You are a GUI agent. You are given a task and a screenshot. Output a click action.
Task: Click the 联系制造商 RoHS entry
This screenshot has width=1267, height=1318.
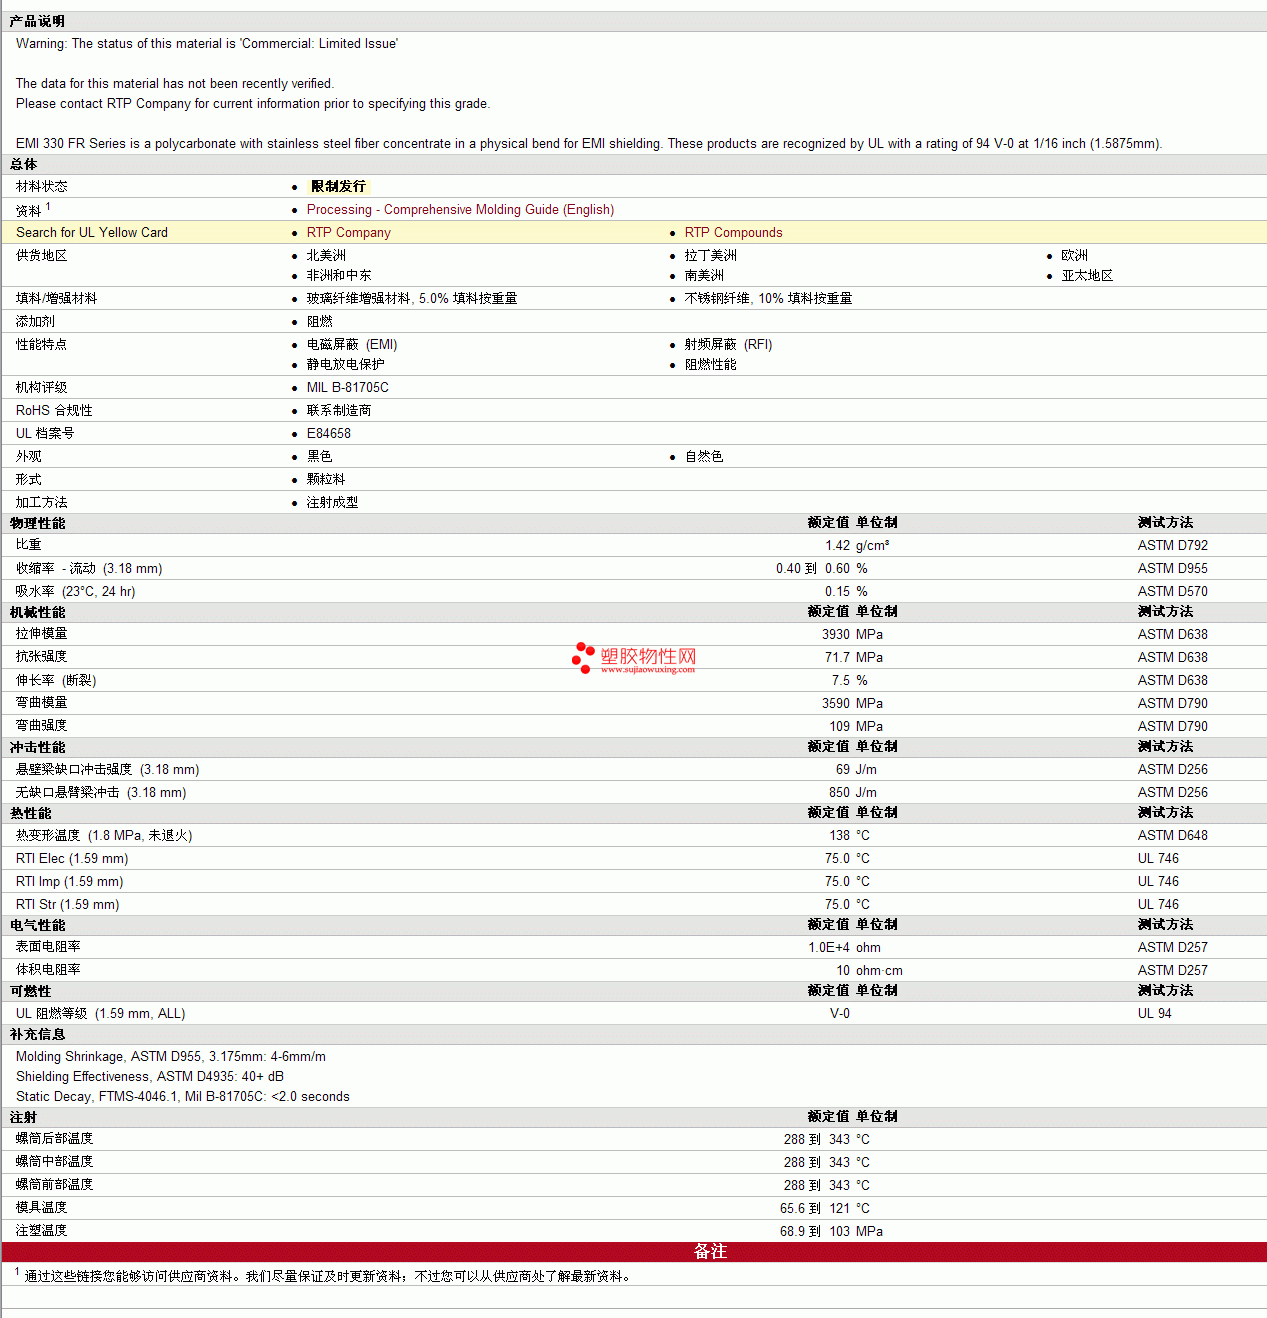click(339, 410)
